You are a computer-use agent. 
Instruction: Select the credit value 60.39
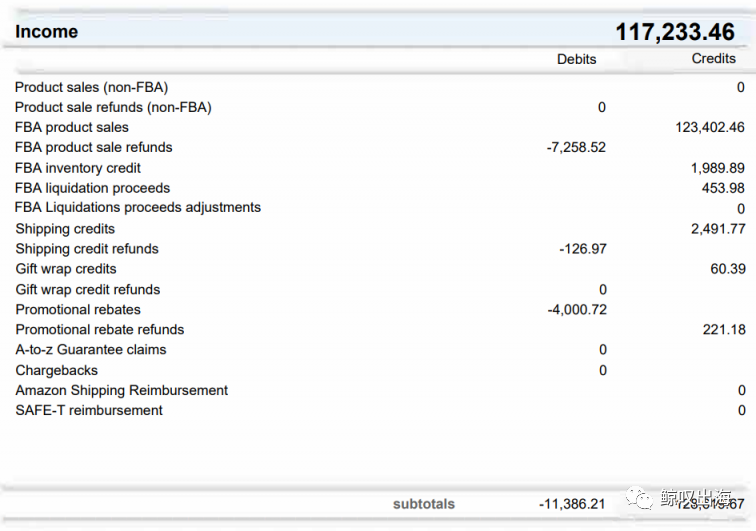[728, 269]
